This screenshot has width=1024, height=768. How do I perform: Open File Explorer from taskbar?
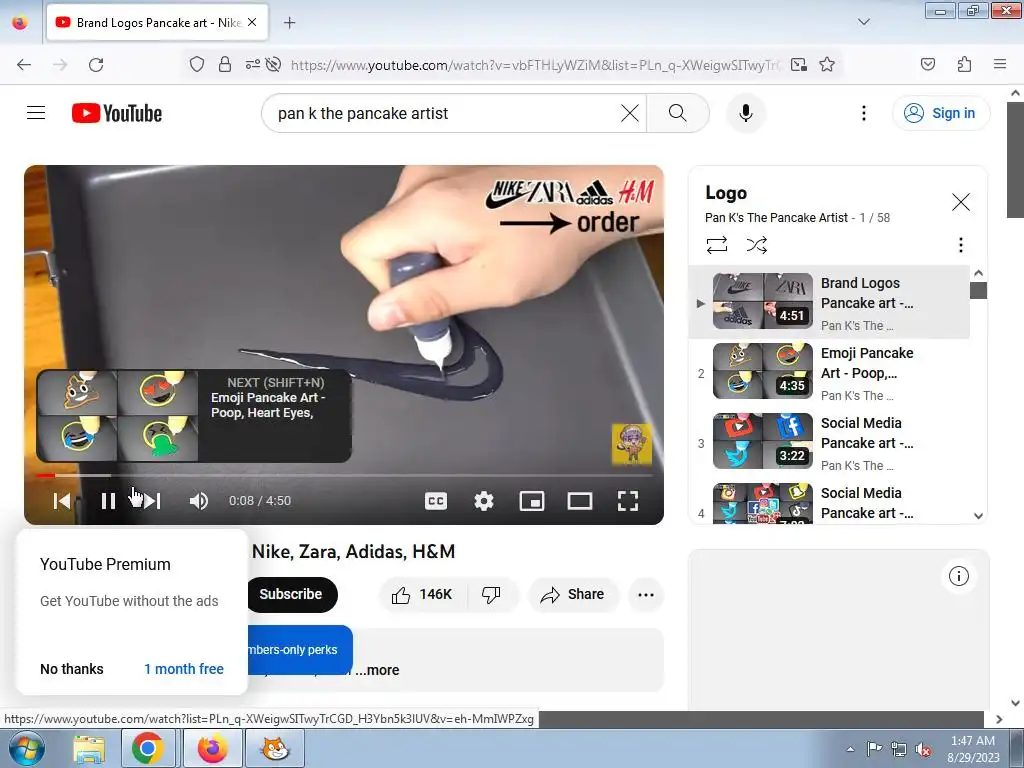pyautogui.click(x=89, y=748)
